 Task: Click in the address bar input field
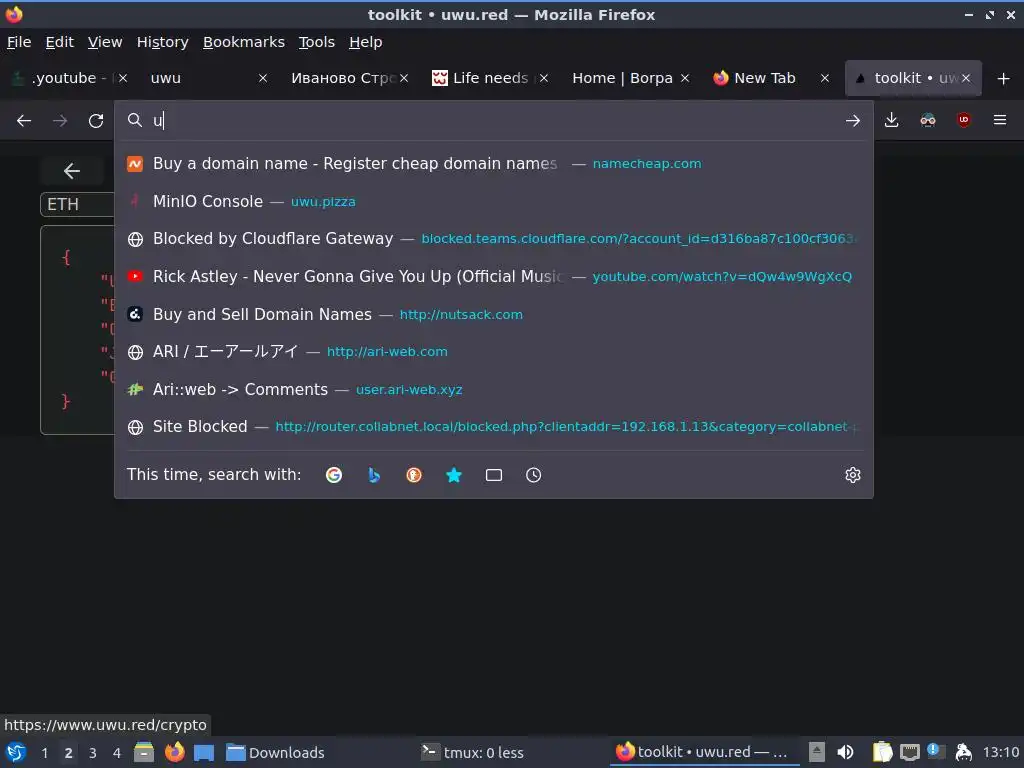tap(493, 121)
